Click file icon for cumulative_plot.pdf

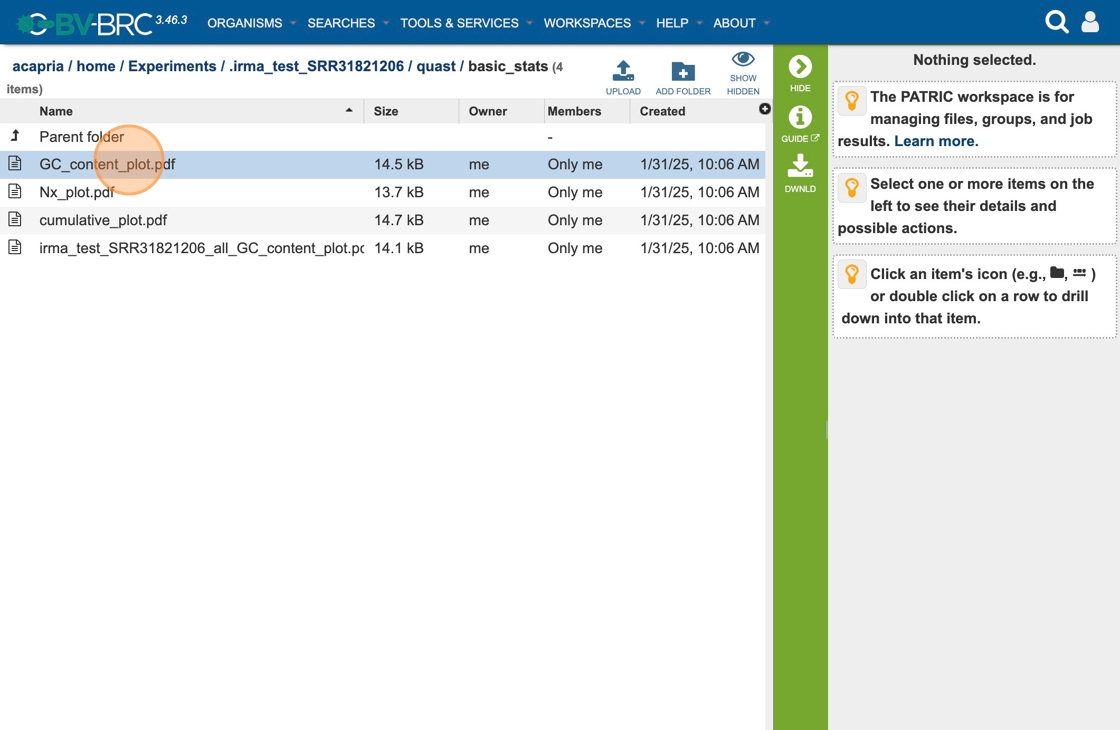[14, 219]
